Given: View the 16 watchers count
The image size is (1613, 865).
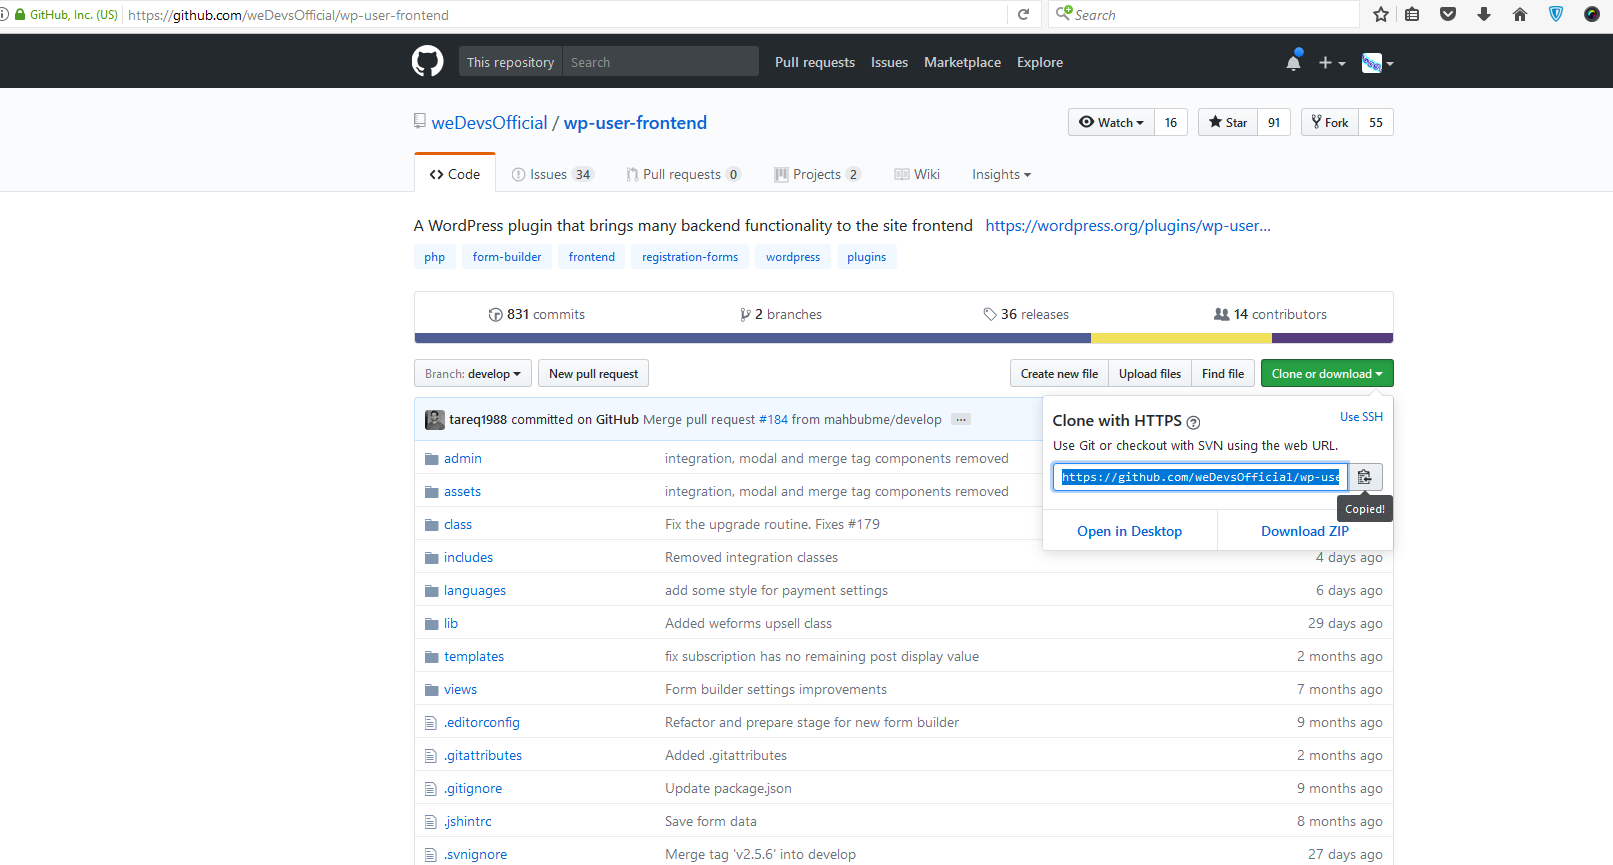Looking at the screenshot, I should 1171,122.
